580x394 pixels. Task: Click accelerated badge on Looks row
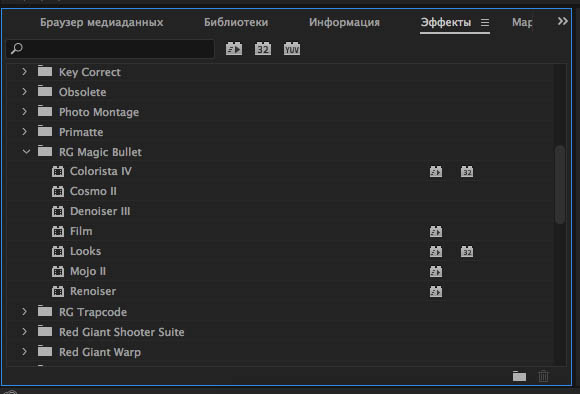(x=436, y=252)
